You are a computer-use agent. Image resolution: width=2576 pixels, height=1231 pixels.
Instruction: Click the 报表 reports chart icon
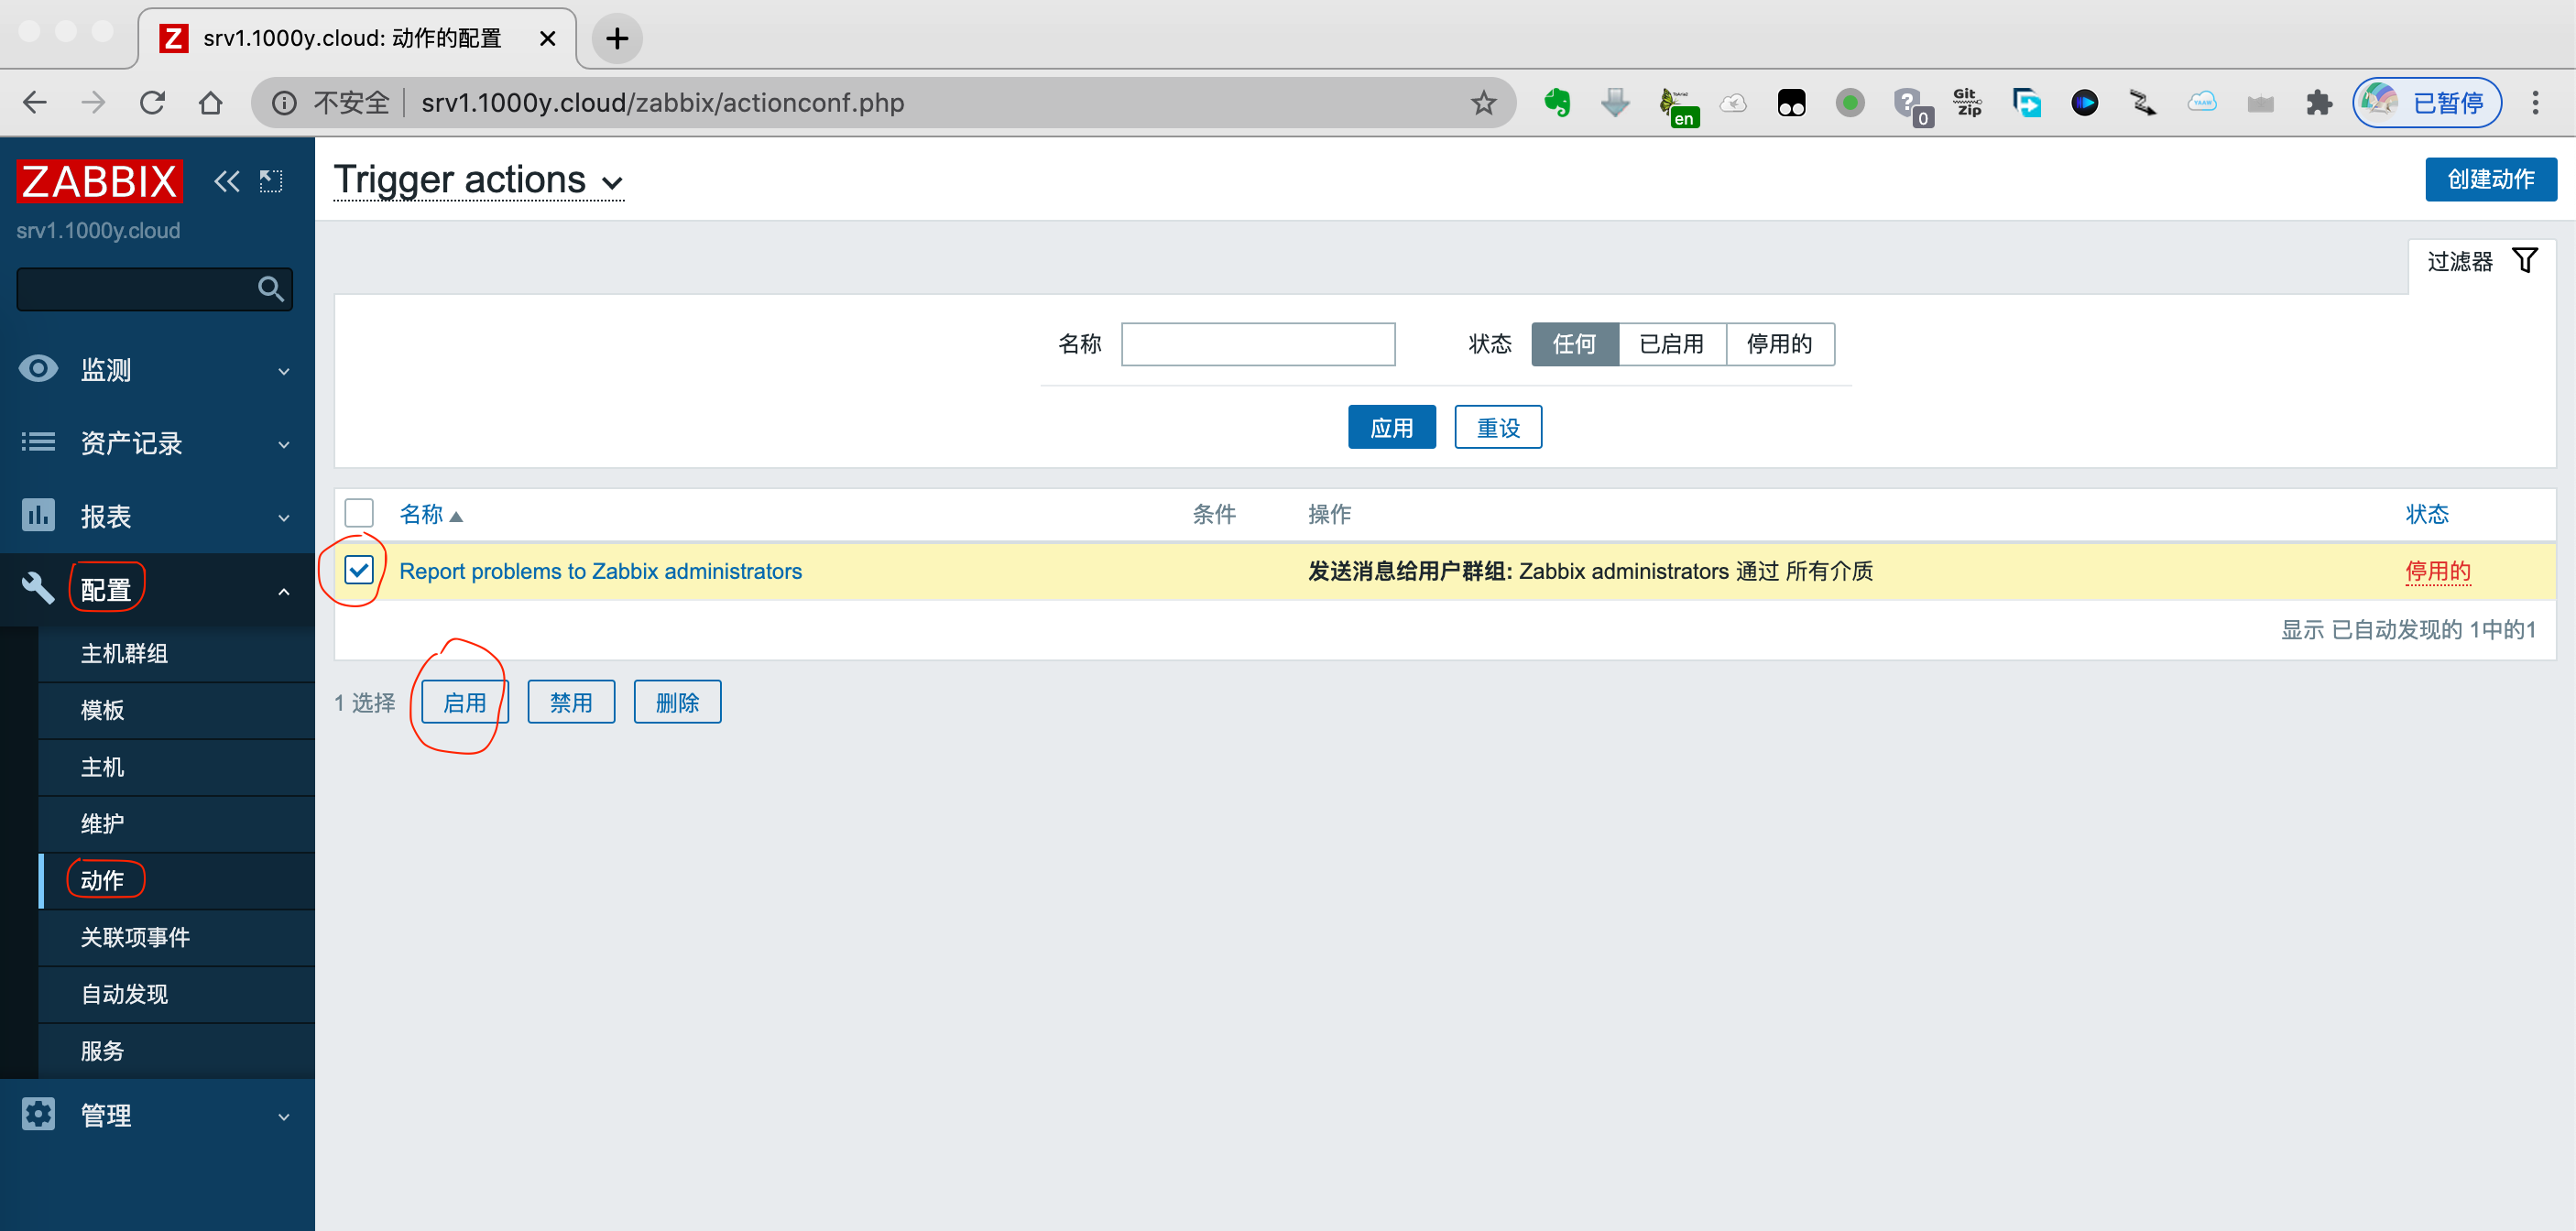pos(37,516)
